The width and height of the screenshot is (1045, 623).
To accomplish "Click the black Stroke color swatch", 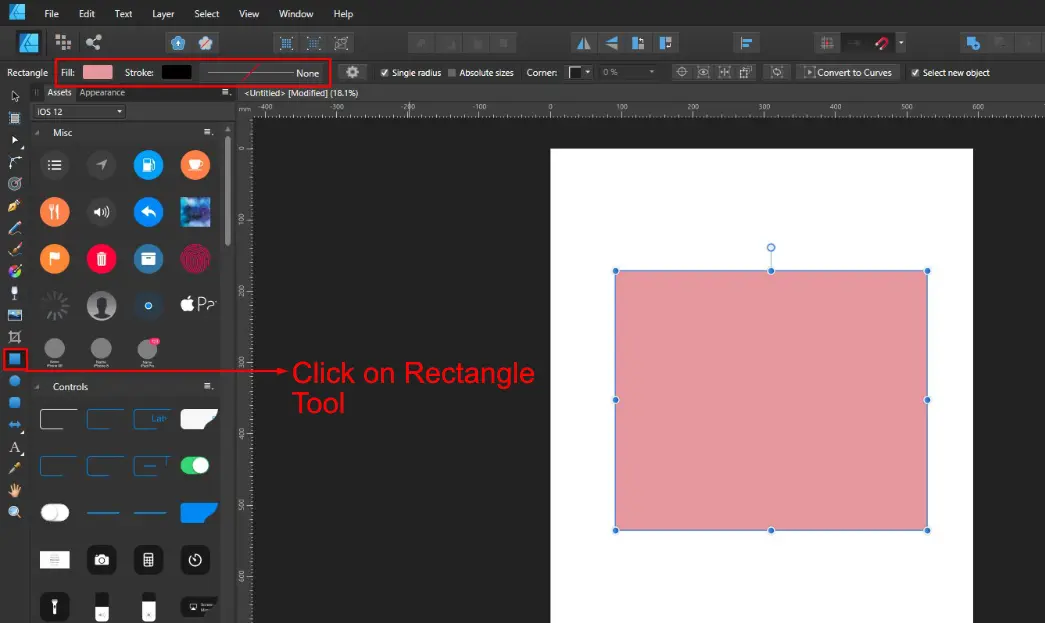I will point(177,72).
